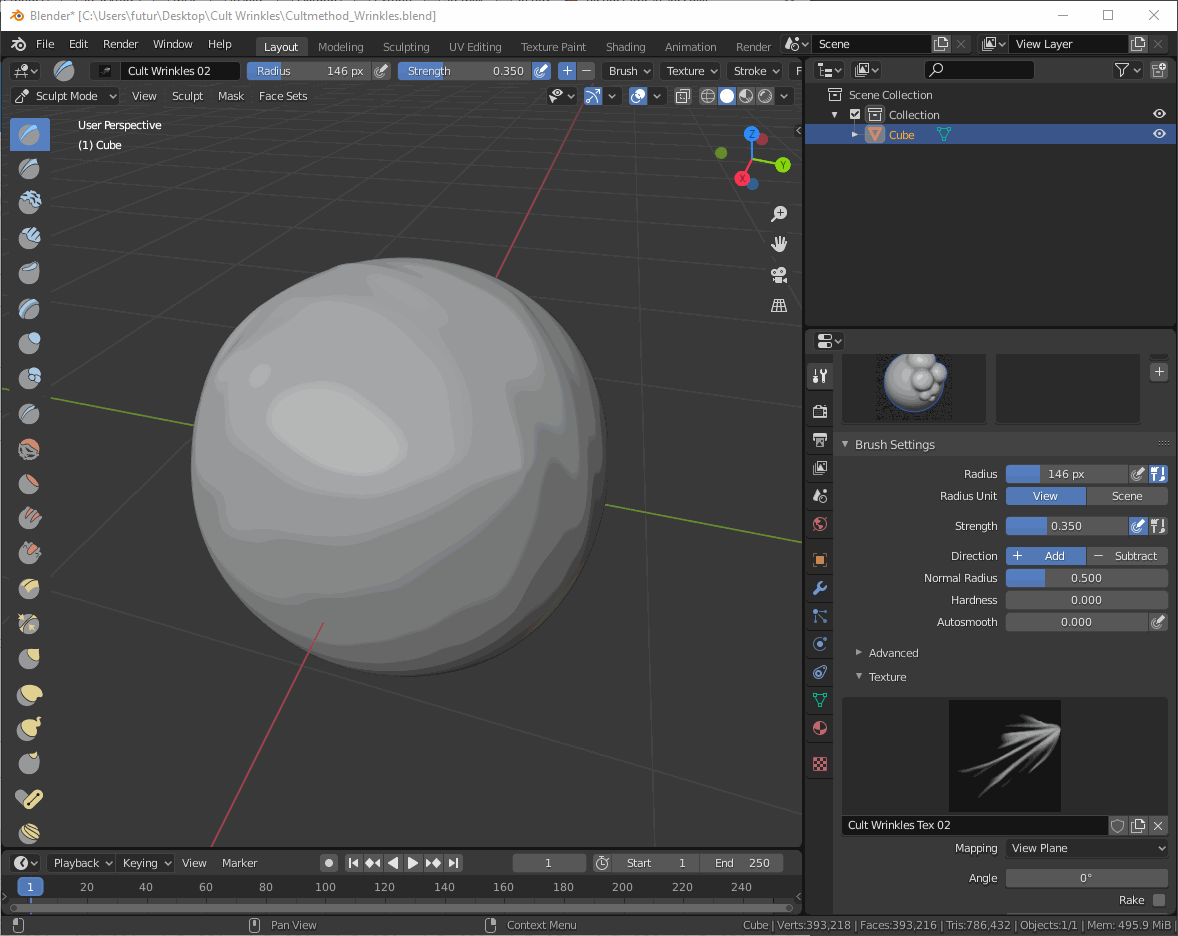The image size is (1178, 936).
Task: Switch to the Shading workspace tab
Action: 625,46
